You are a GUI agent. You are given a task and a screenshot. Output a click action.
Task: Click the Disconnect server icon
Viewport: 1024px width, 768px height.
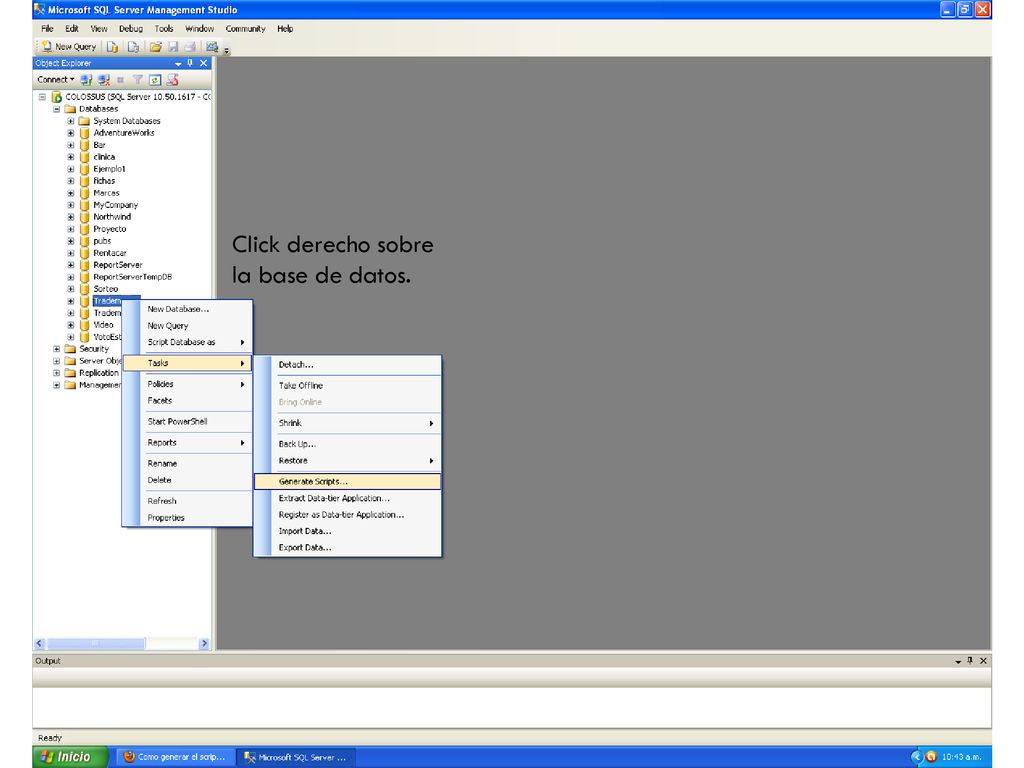pos(104,80)
